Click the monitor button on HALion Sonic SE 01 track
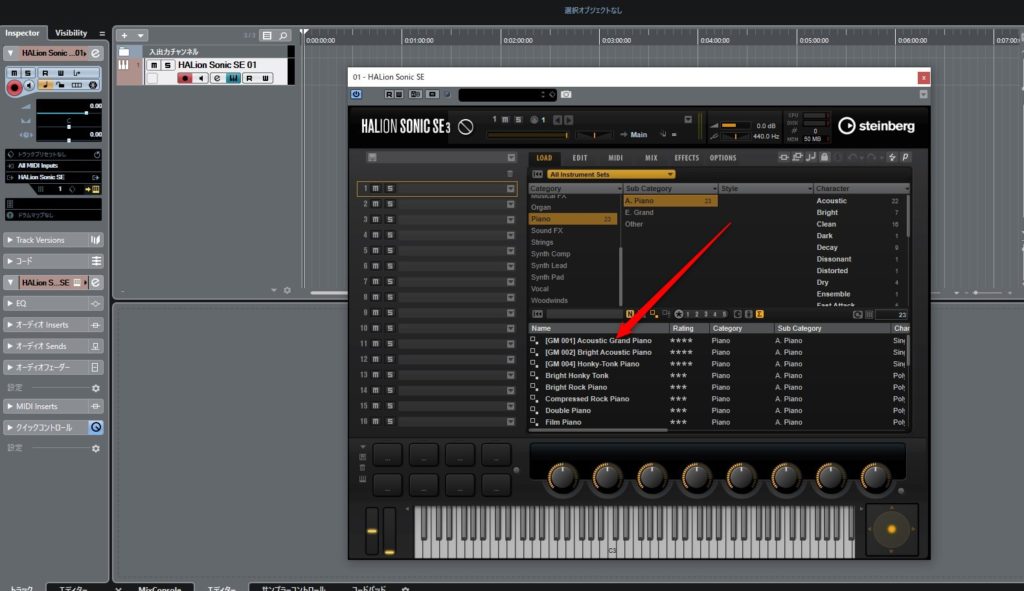 pyautogui.click(x=201, y=78)
